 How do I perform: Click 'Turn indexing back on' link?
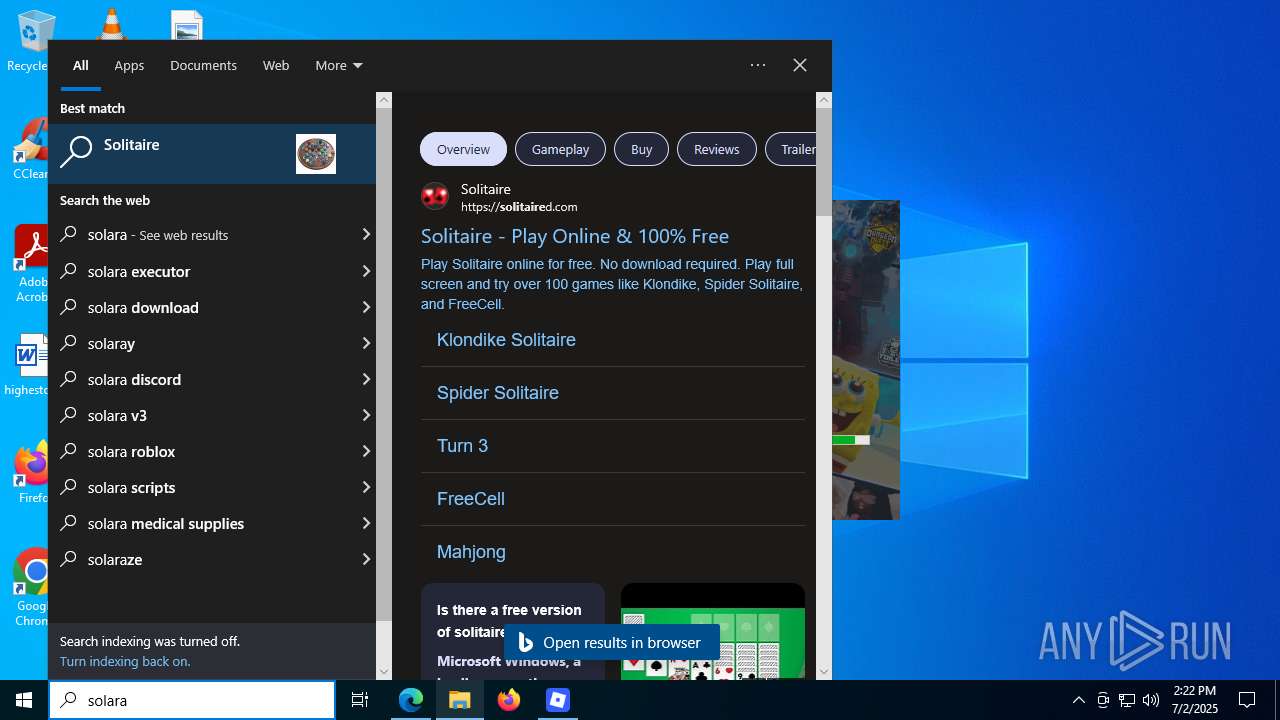click(x=125, y=661)
